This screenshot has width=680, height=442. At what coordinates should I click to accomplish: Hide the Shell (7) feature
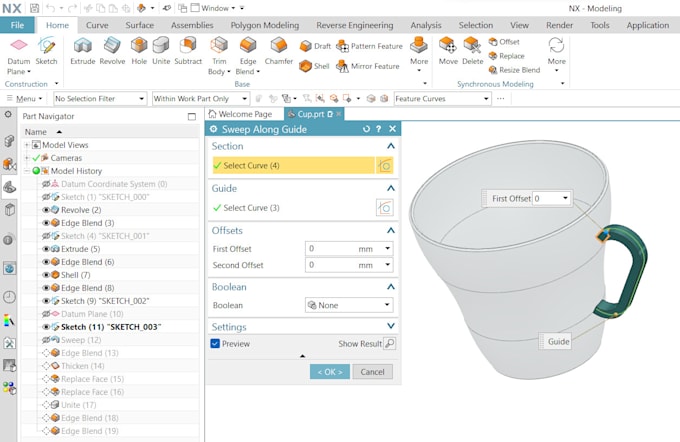coord(46,275)
